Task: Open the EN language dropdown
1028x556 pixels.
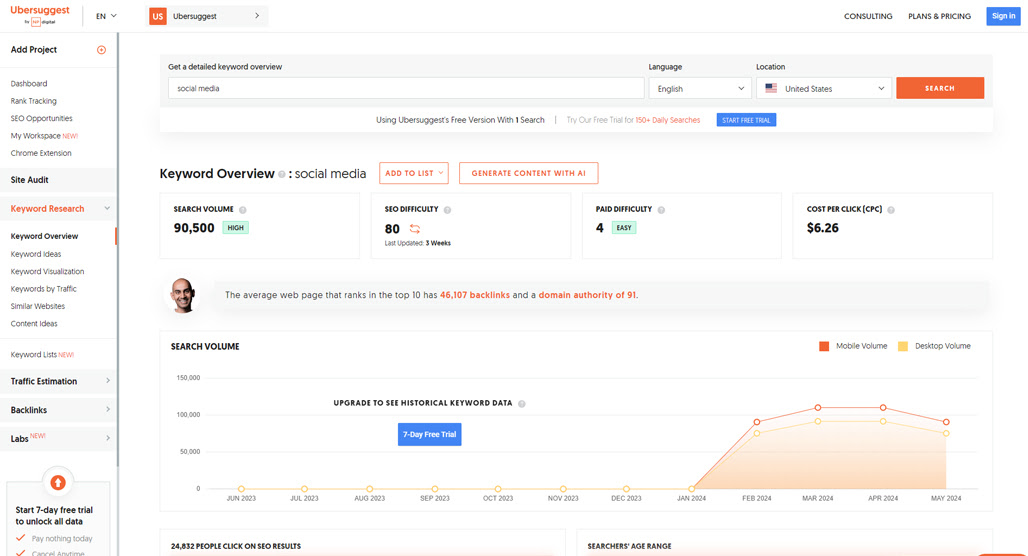Action: [x=106, y=16]
